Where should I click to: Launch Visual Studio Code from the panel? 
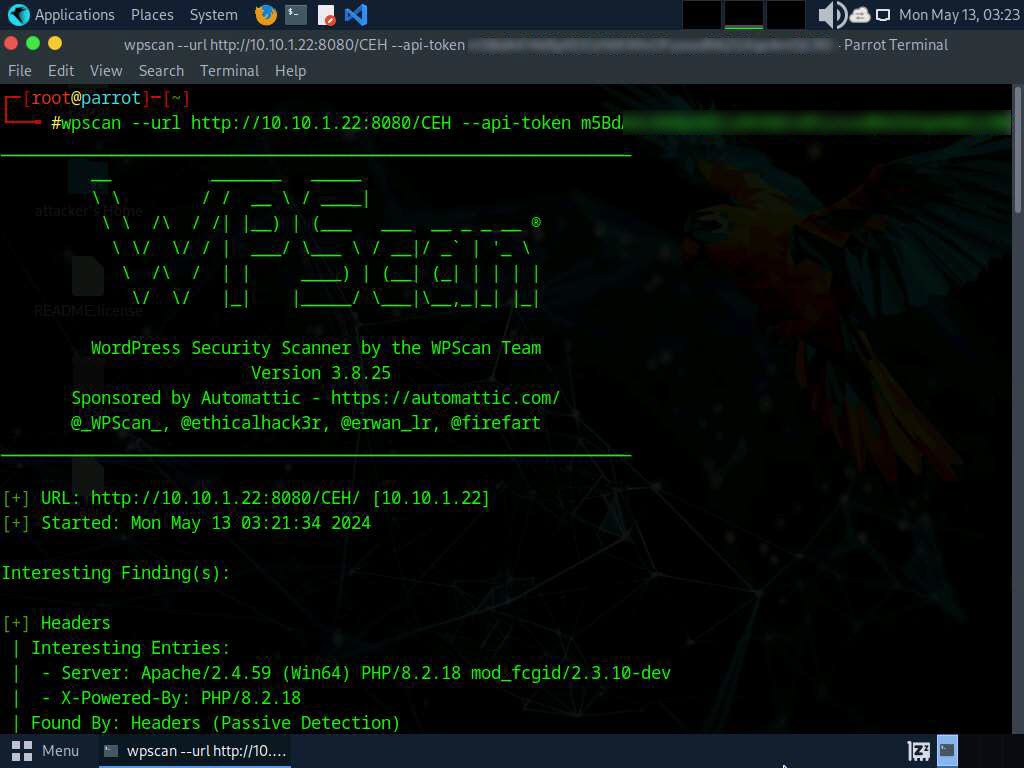click(x=355, y=15)
